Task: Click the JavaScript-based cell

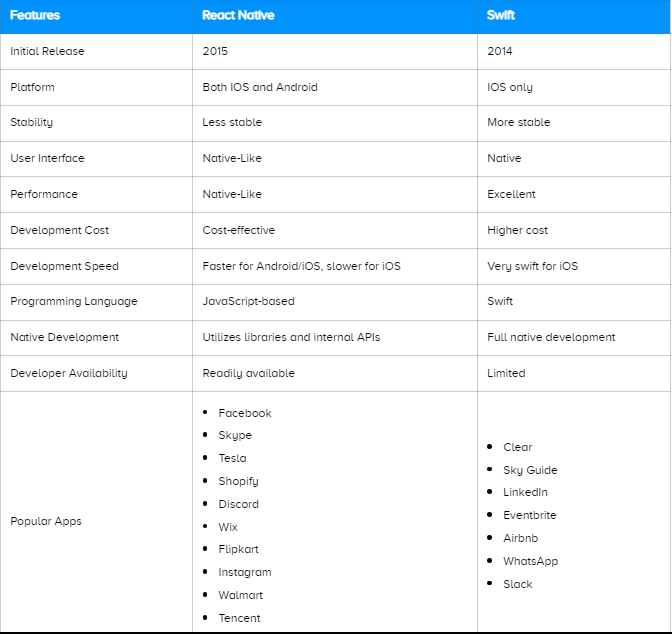Action: [x=248, y=301]
